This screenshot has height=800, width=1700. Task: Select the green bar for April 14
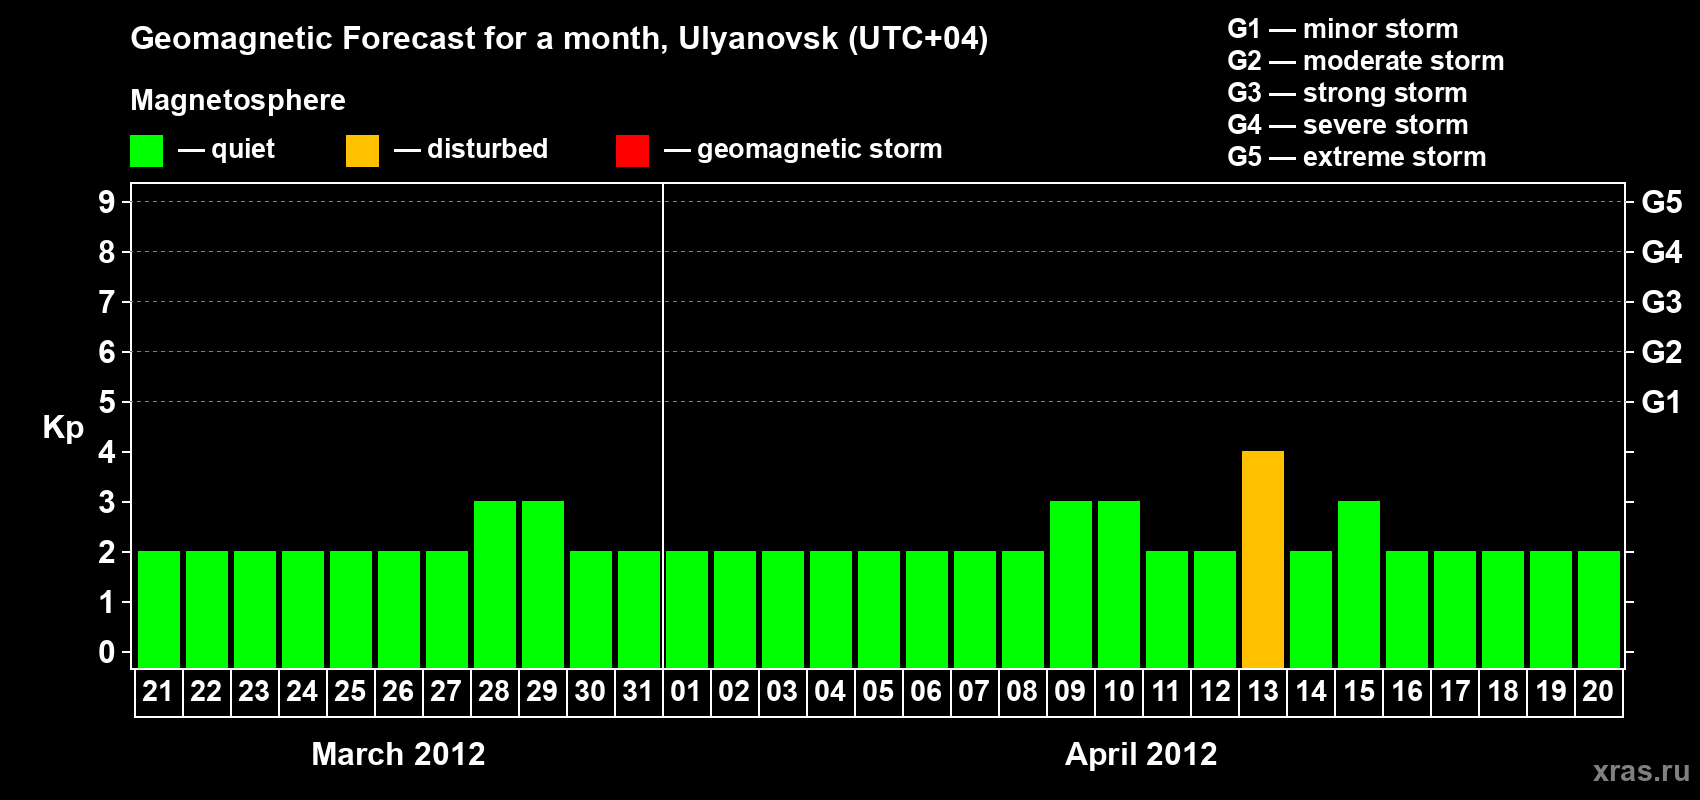pyautogui.click(x=1311, y=610)
